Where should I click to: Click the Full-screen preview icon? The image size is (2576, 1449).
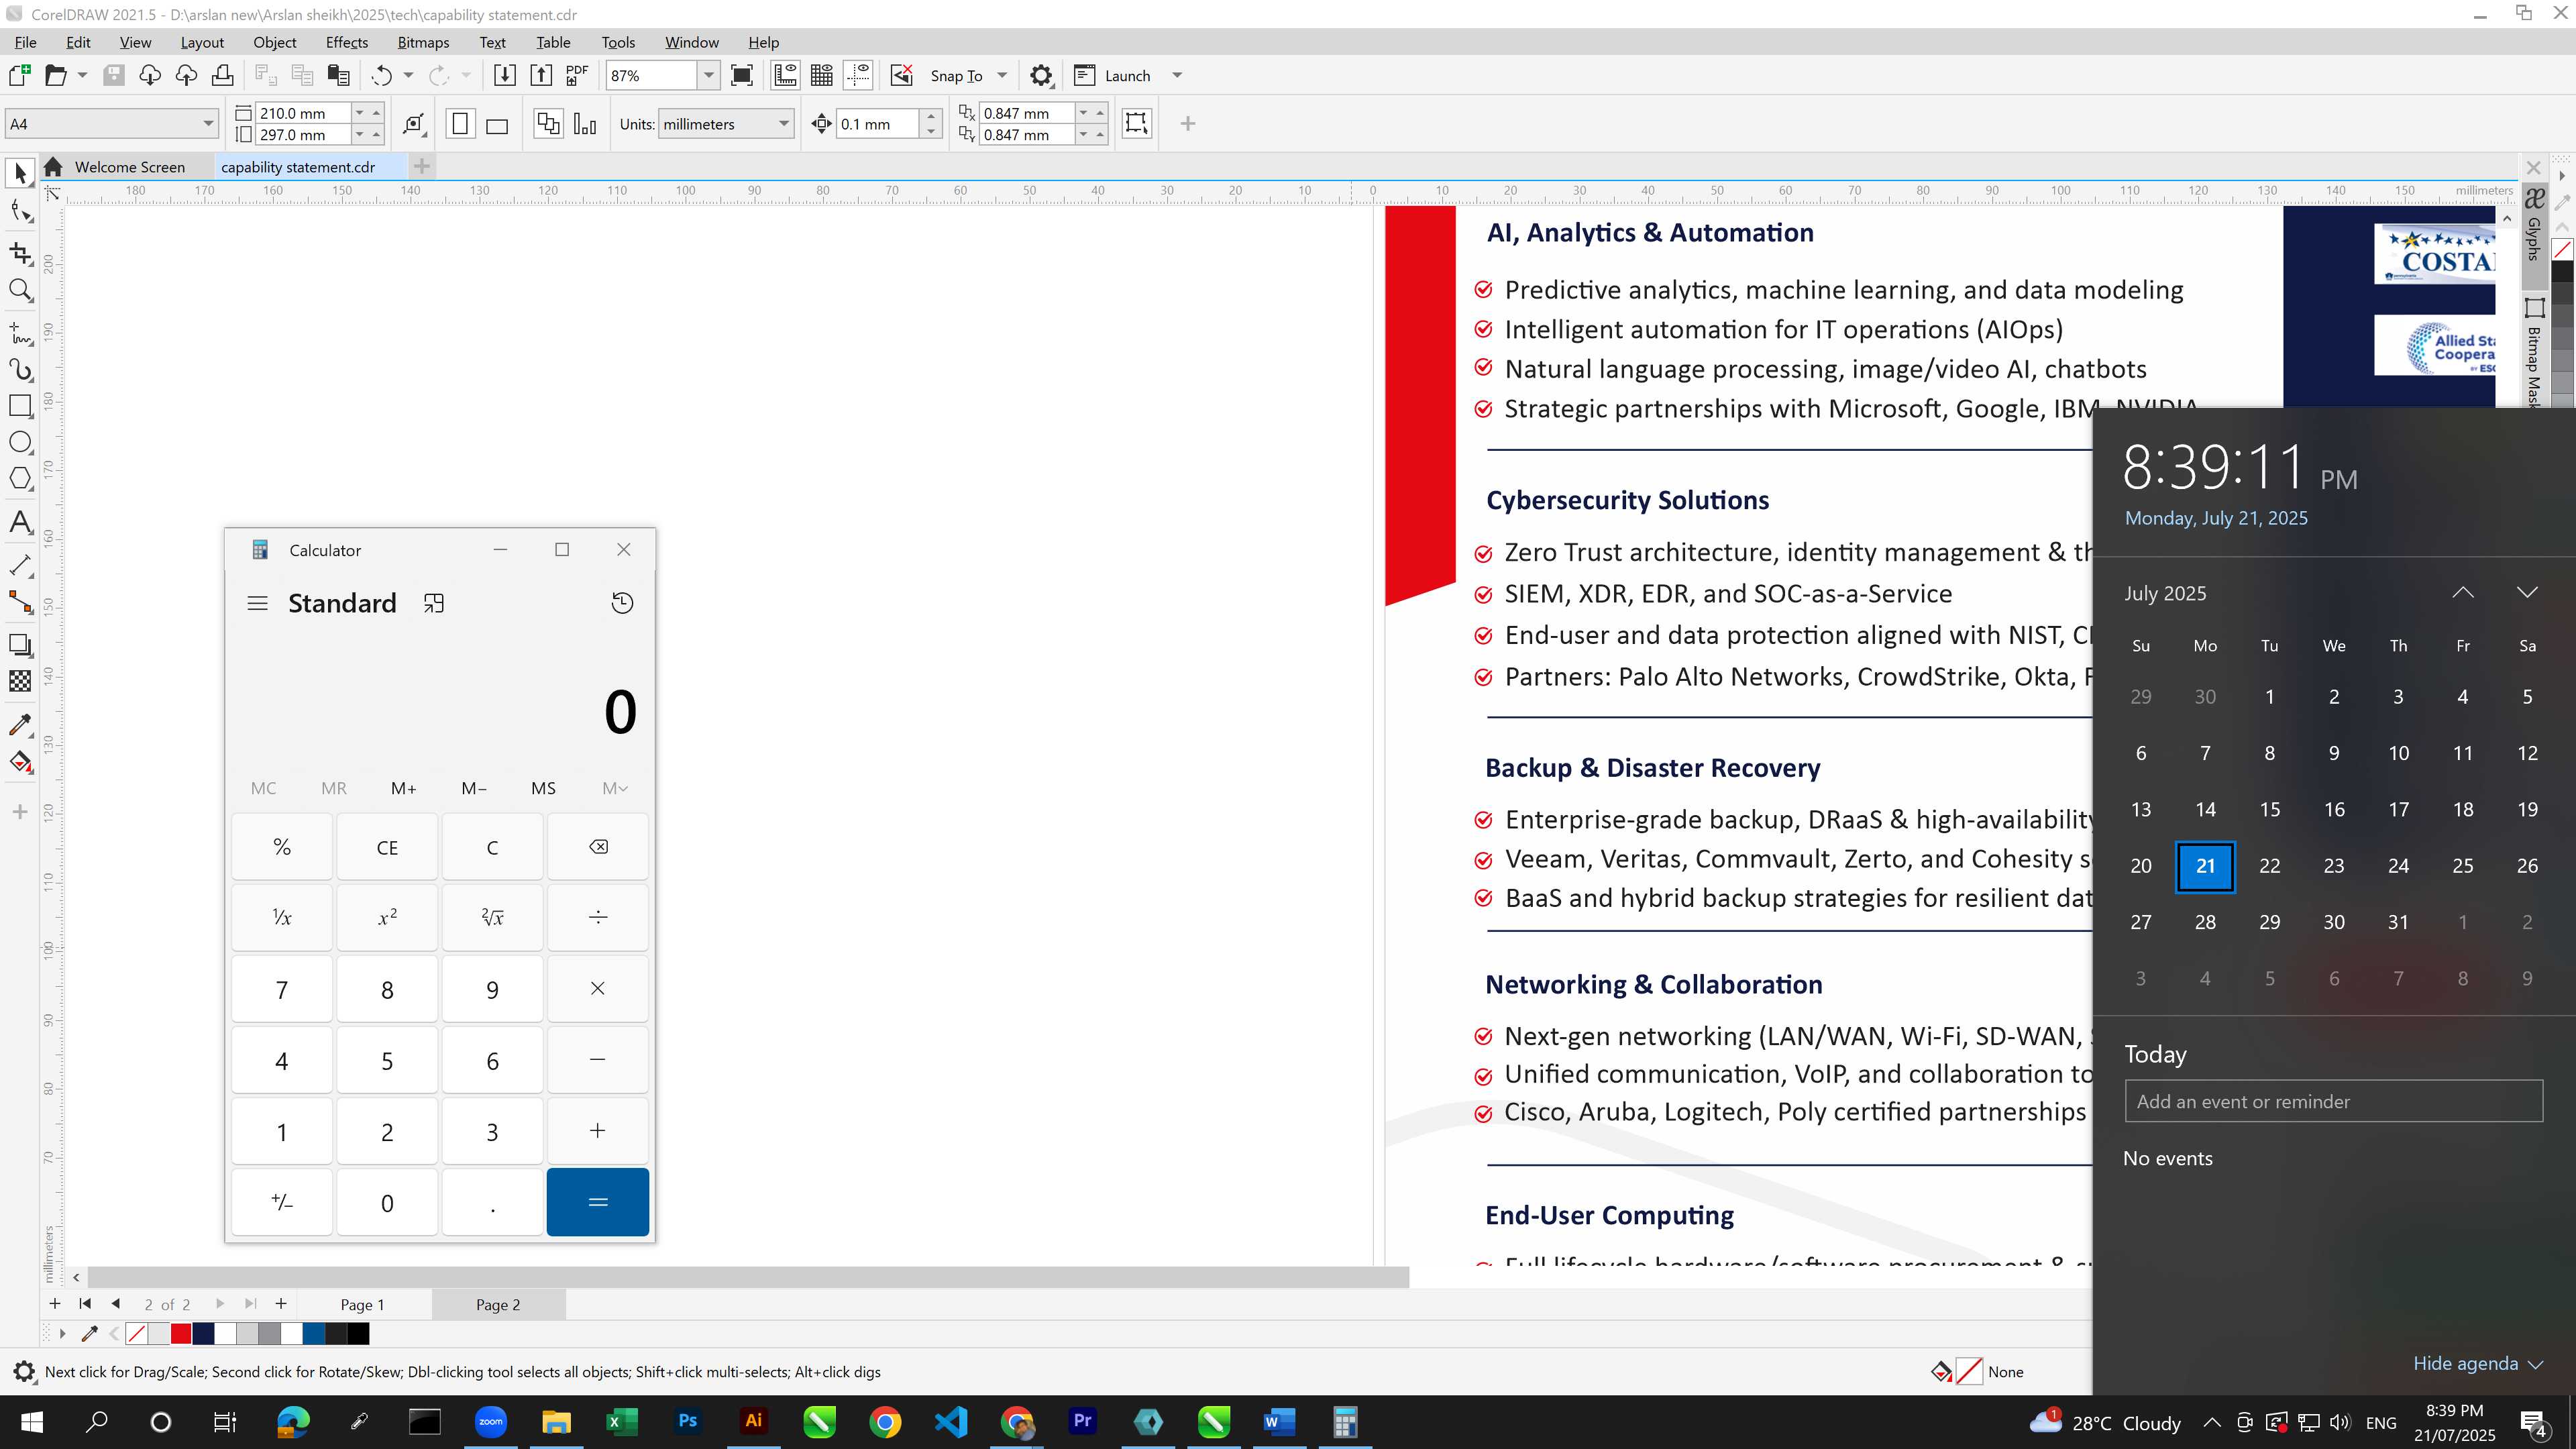pos(742,76)
